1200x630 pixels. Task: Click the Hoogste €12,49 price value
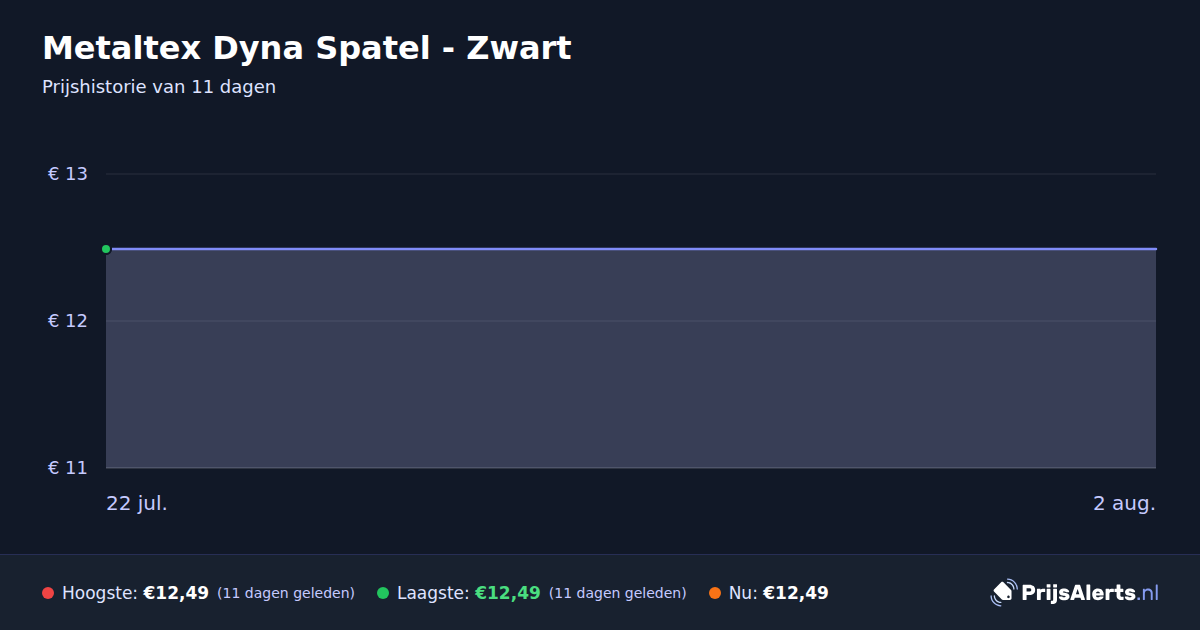coord(176,593)
